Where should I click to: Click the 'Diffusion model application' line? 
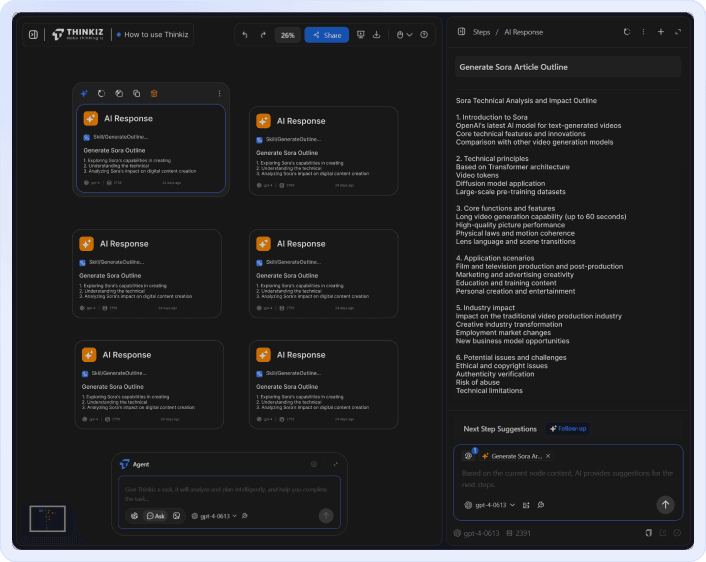pos(500,183)
